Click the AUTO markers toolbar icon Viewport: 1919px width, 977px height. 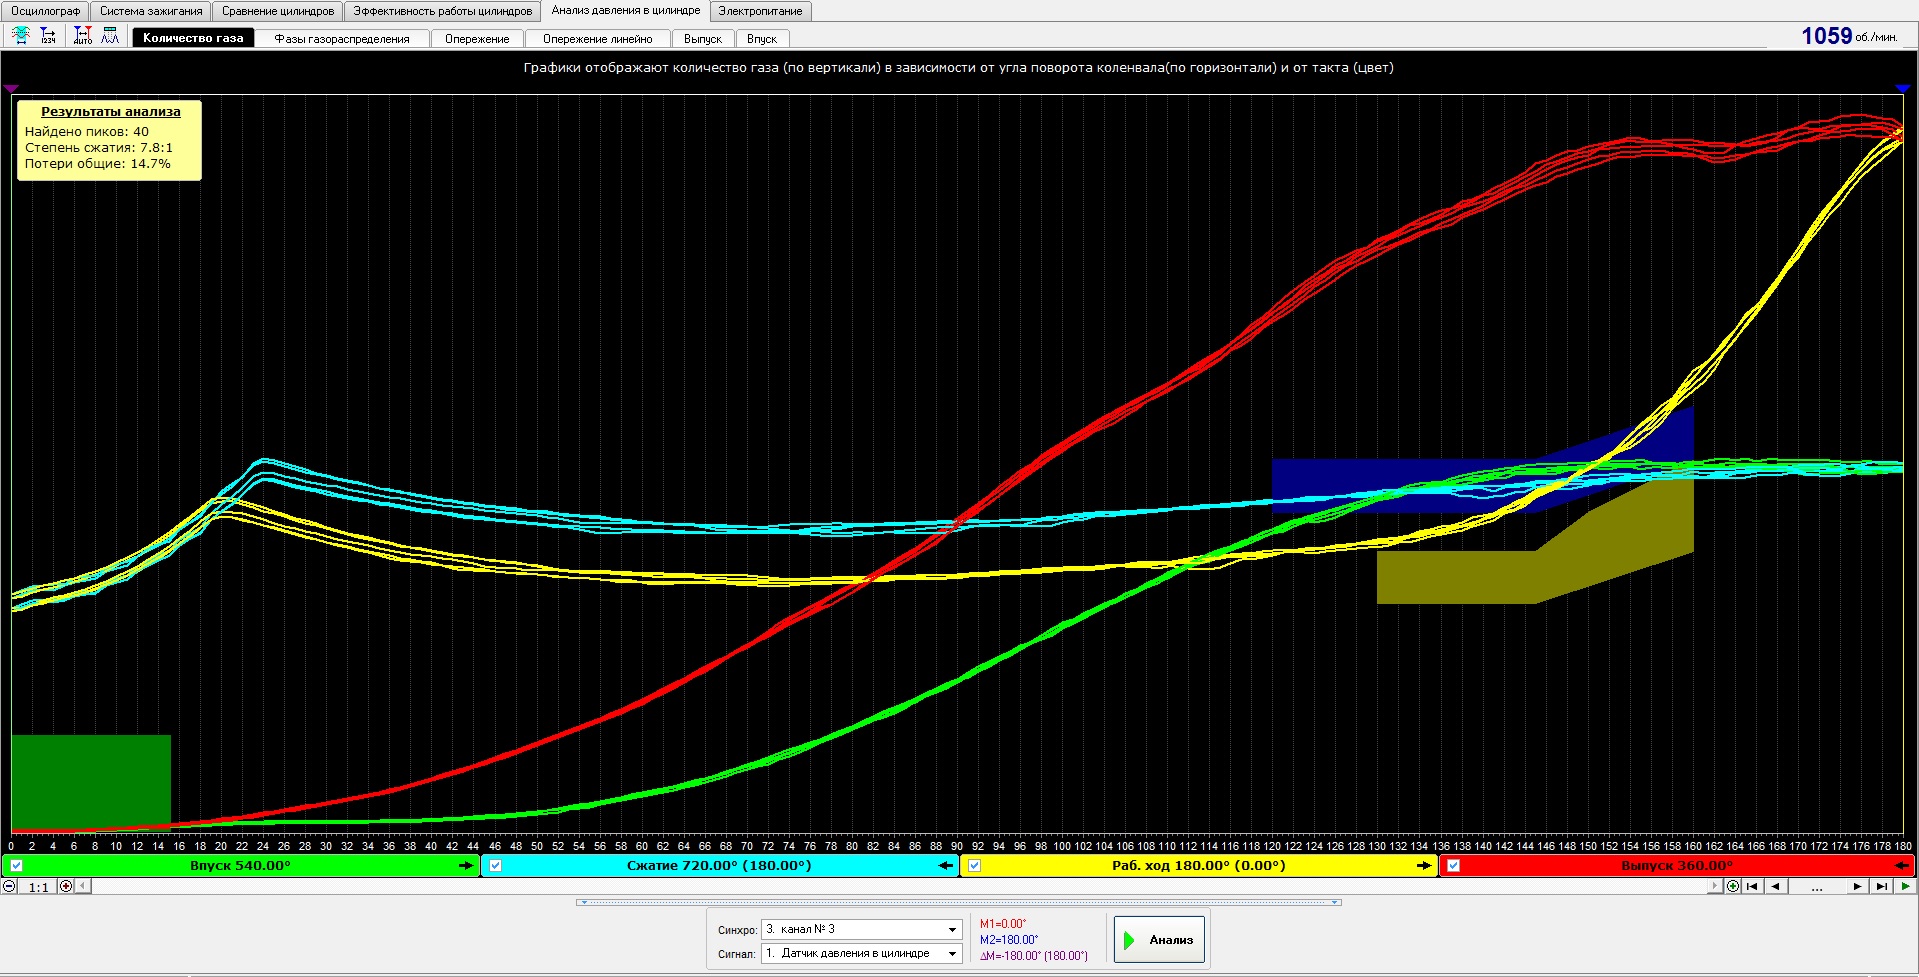coord(83,36)
